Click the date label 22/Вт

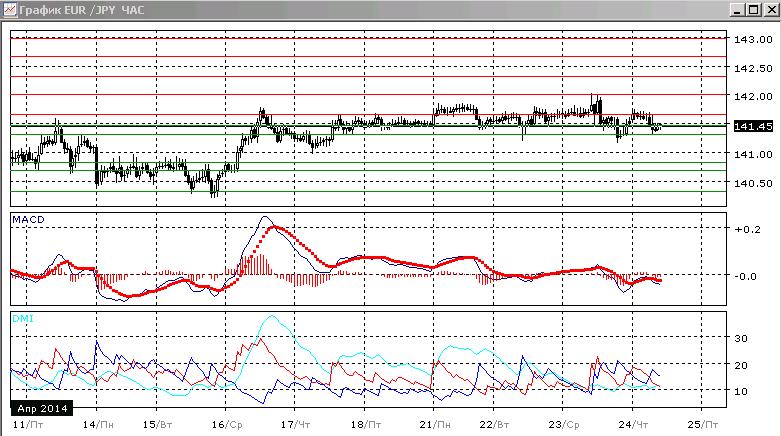coord(494,425)
